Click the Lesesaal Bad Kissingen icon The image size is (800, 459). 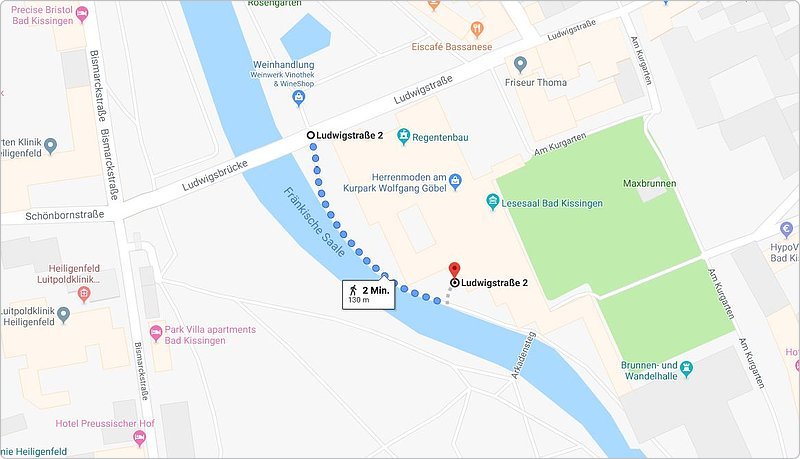pos(492,202)
